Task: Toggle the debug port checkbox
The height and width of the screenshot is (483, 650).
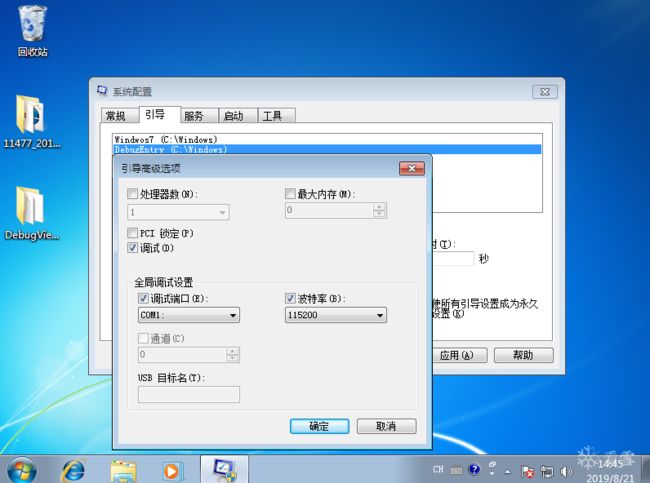Action: (143, 298)
